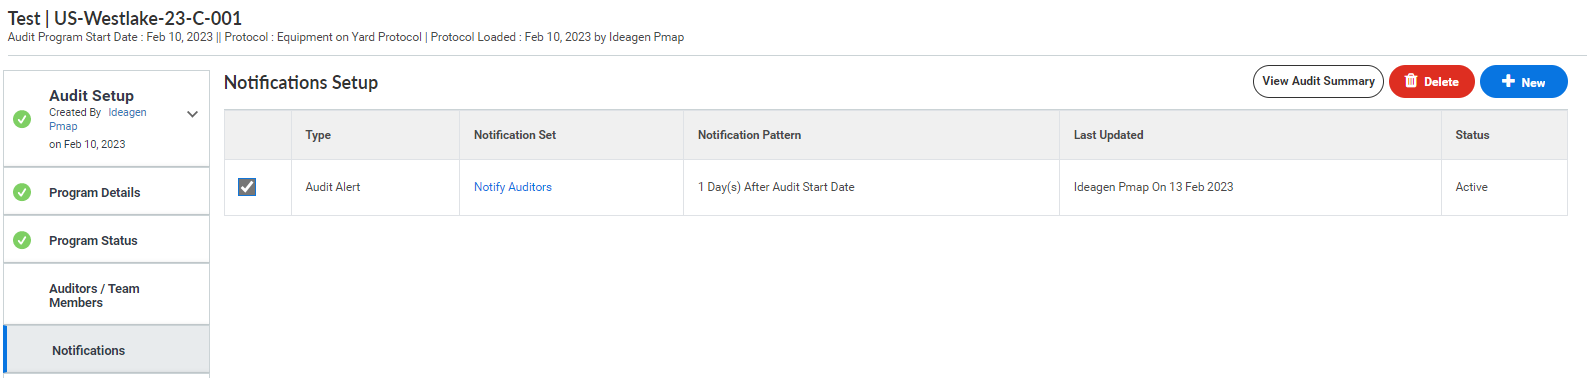Select the Notifications sidebar item
This screenshot has width=1587, height=378.
coord(107,350)
